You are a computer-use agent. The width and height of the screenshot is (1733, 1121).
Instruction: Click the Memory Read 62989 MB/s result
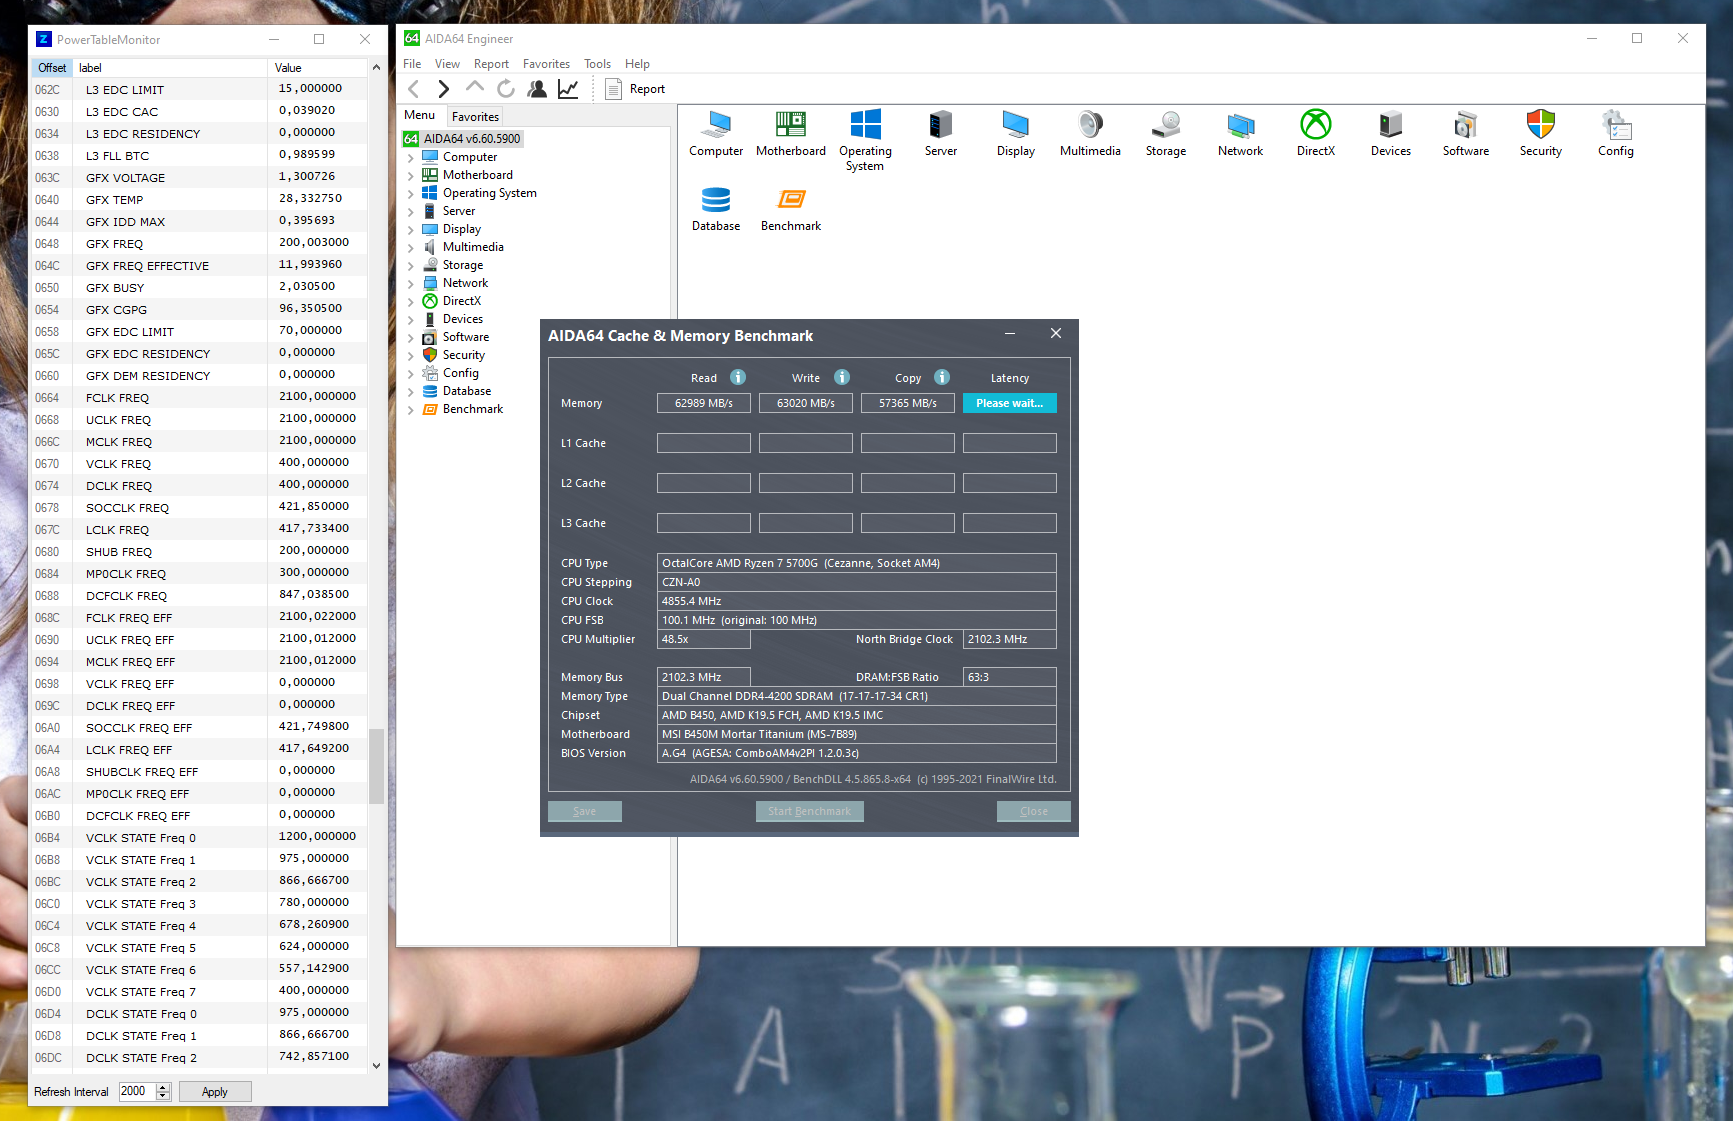click(x=704, y=403)
